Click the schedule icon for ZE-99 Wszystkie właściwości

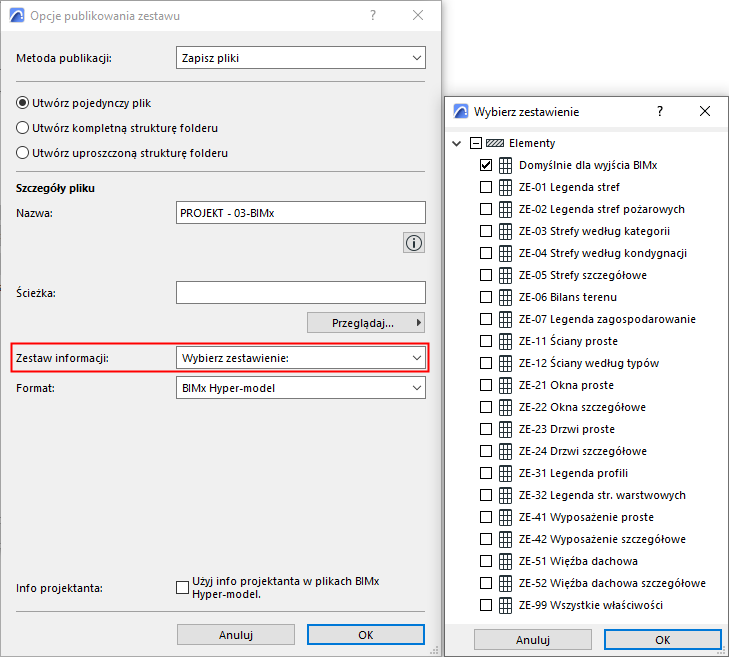pos(505,605)
